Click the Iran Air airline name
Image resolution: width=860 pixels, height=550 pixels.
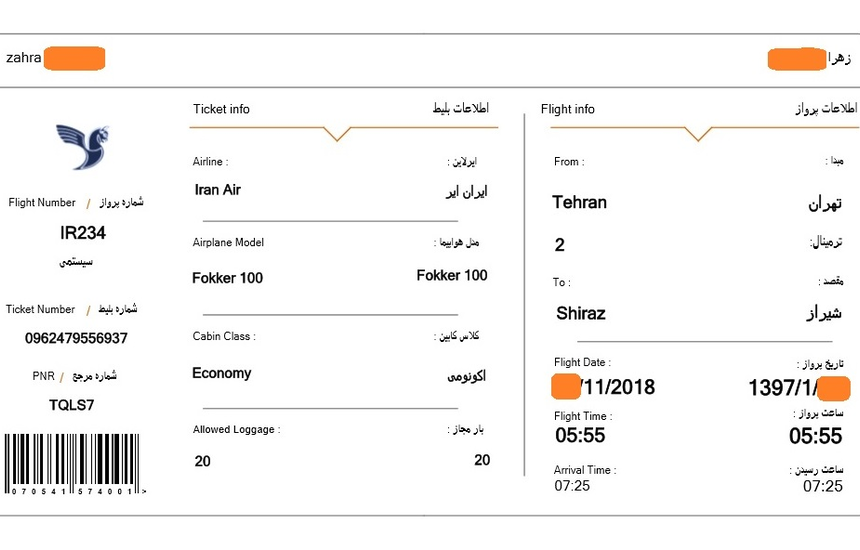tap(217, 190)
